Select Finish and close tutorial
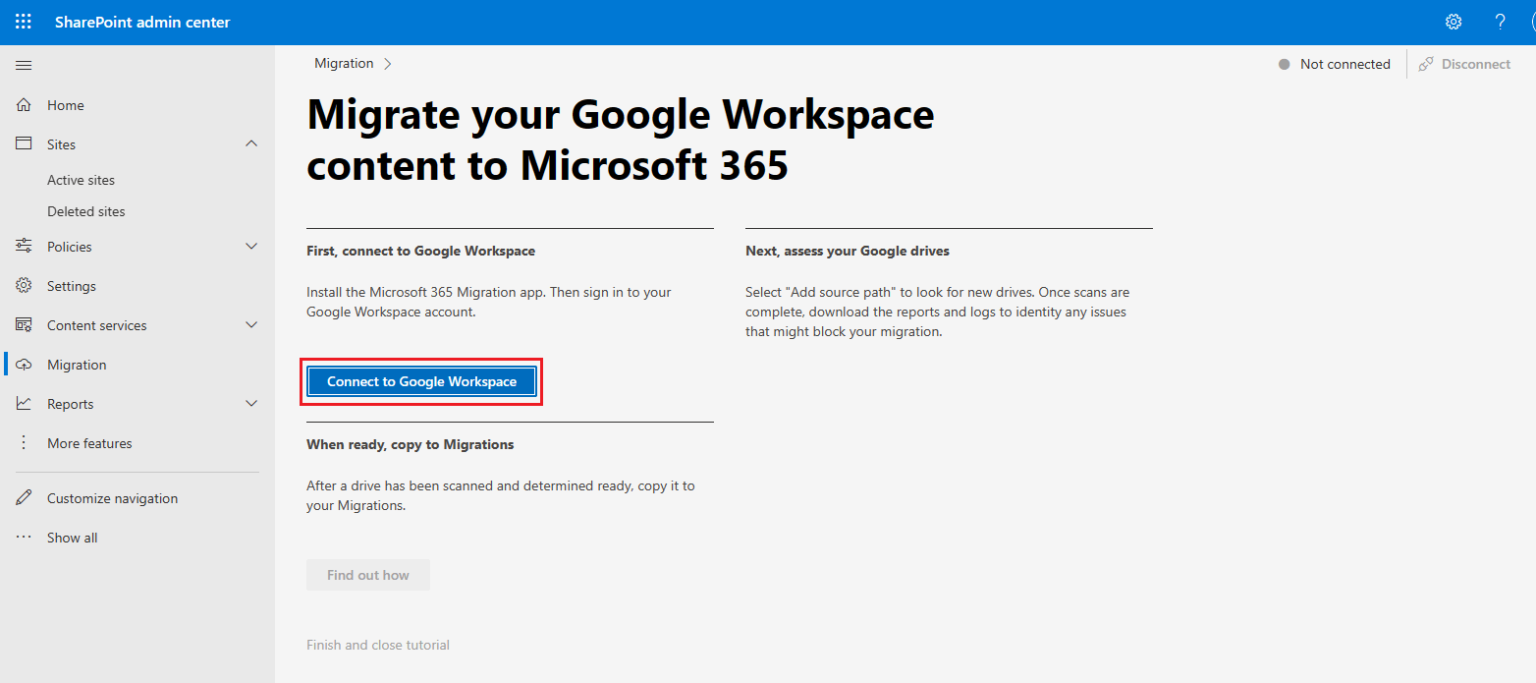Viewport: 1536px width, 683px height. (x=377, y=644)
